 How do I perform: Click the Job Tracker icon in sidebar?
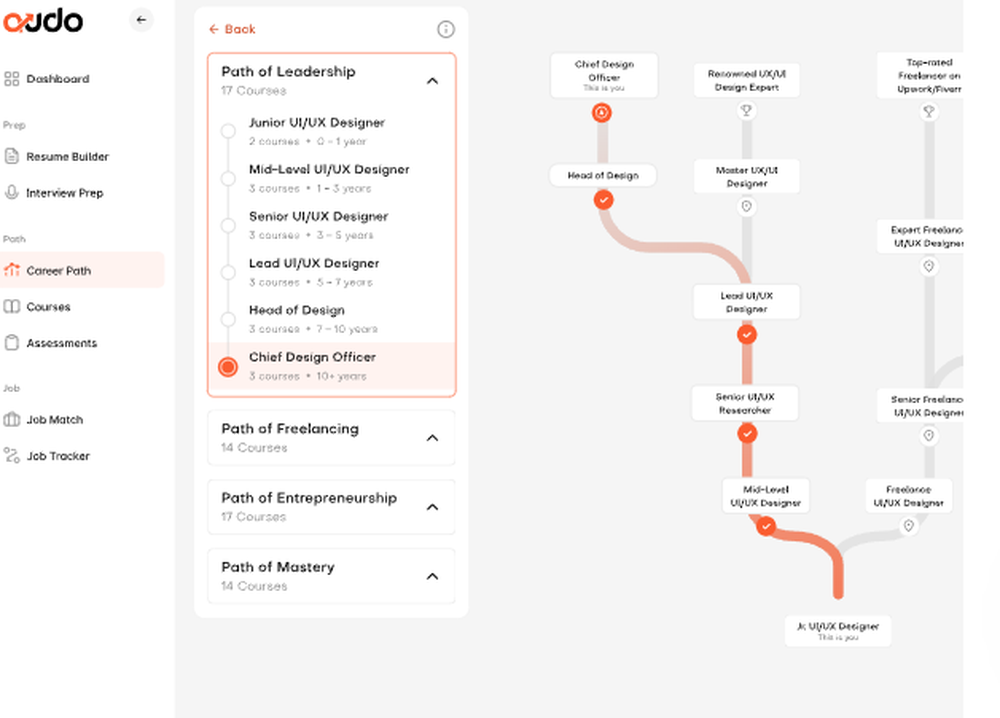click(11, 455)
